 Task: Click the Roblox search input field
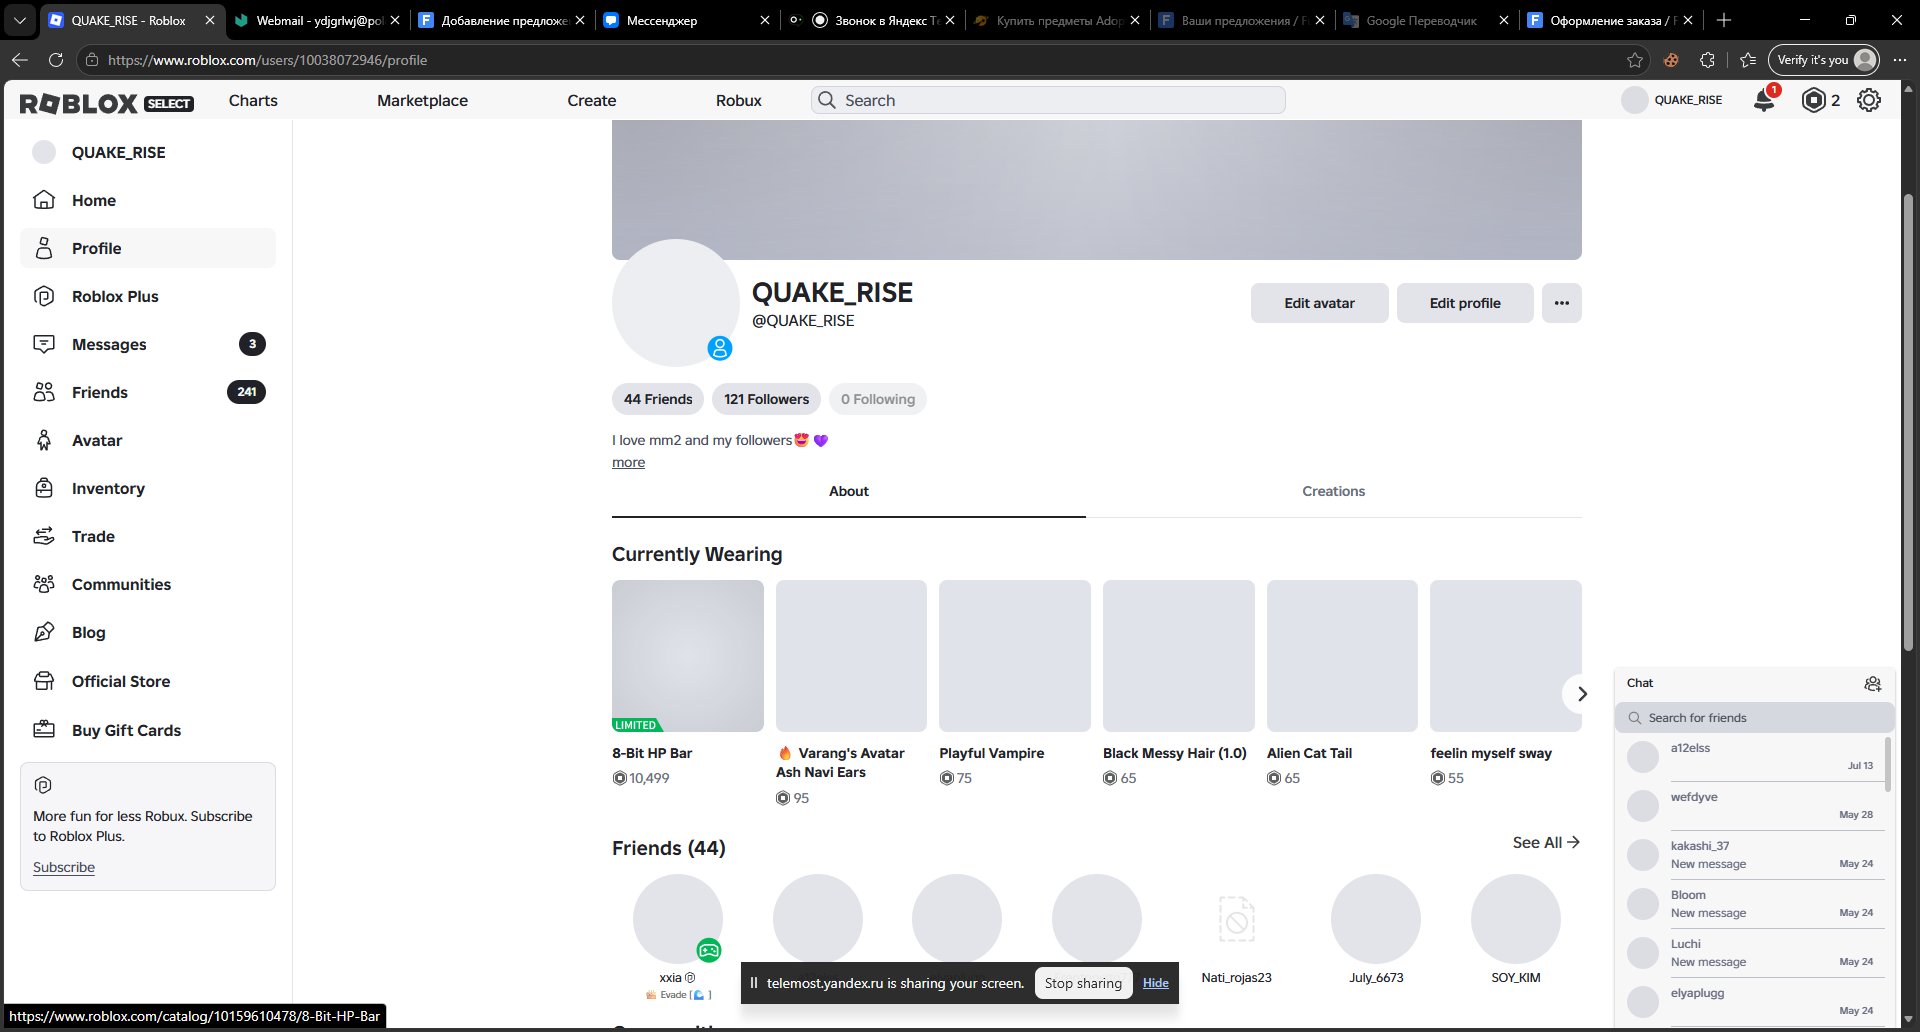1048,100
